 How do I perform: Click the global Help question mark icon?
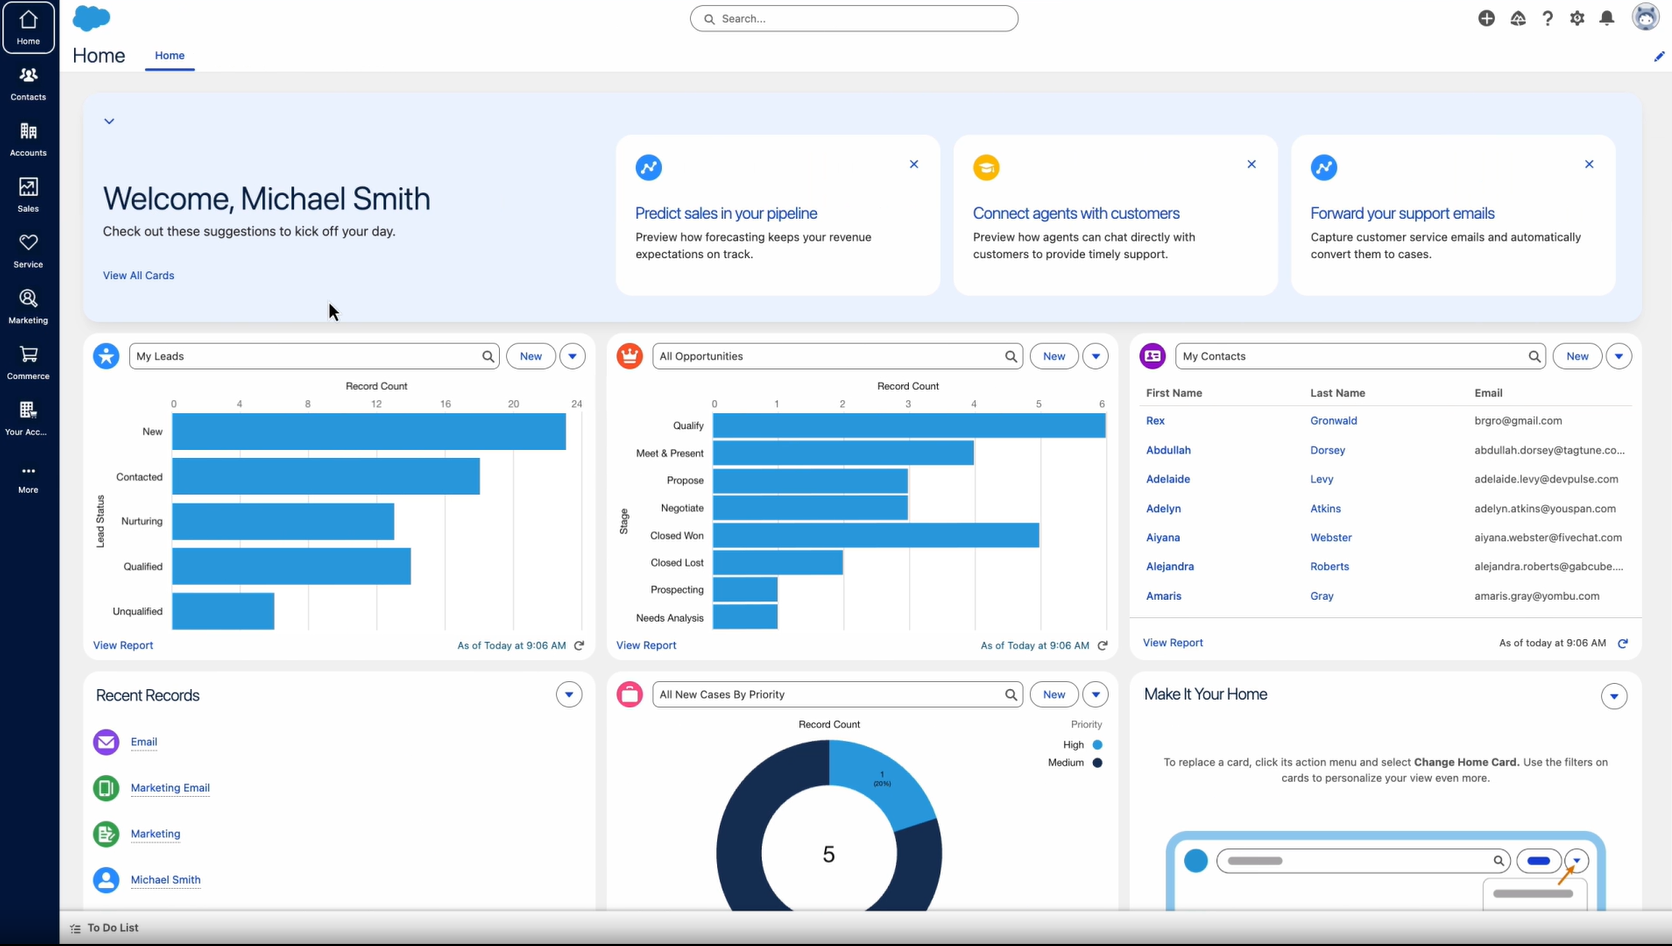point(1547,18)
